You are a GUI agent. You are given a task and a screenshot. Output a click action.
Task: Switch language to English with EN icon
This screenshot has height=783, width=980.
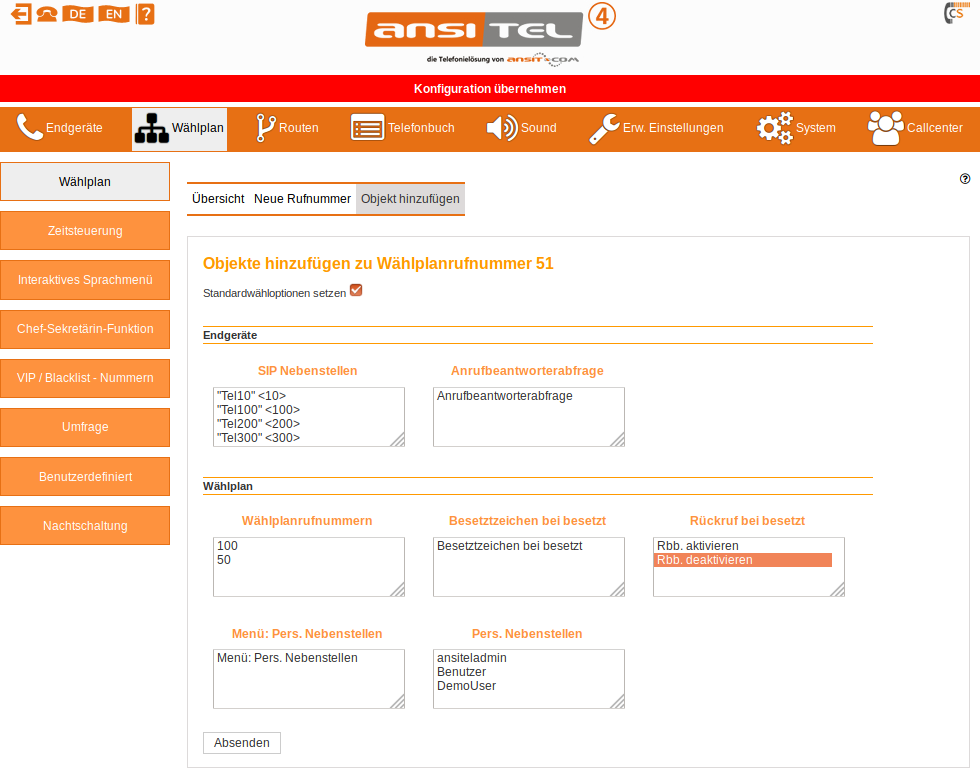point(113,14)
